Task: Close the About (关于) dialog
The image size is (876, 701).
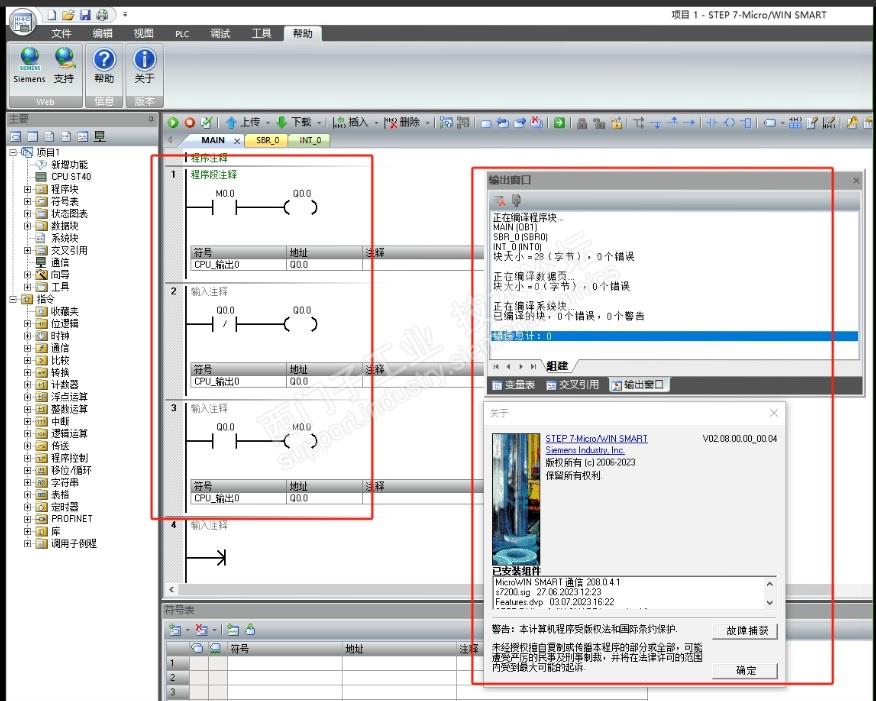Action: [773, 413]
